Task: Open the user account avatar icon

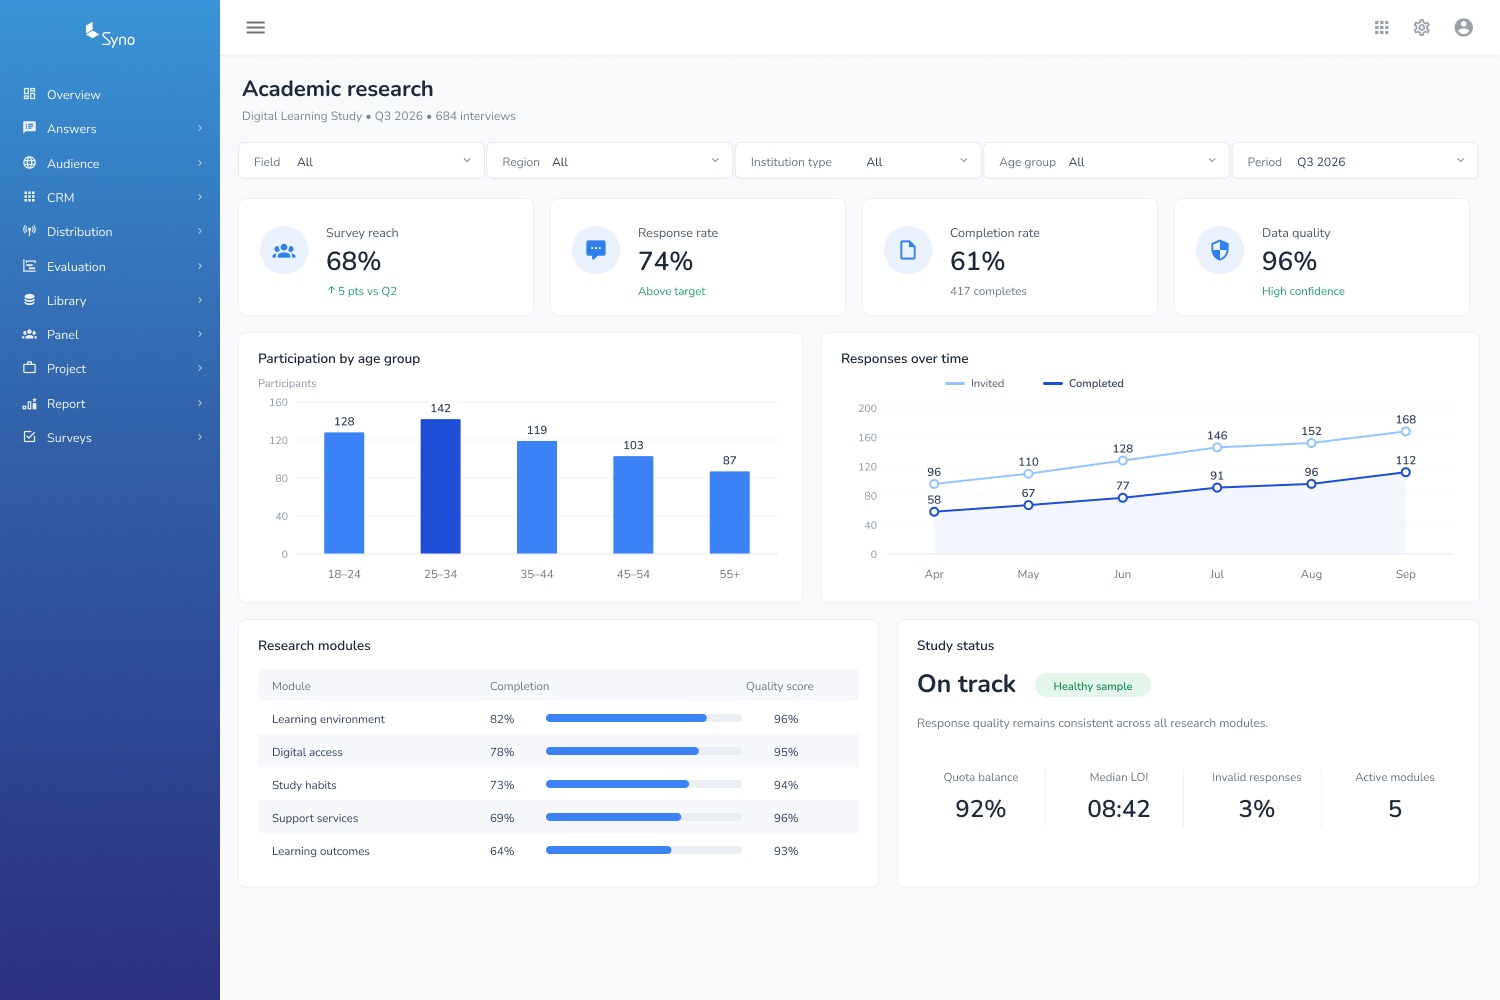Action: click(x=1464, y=28)
